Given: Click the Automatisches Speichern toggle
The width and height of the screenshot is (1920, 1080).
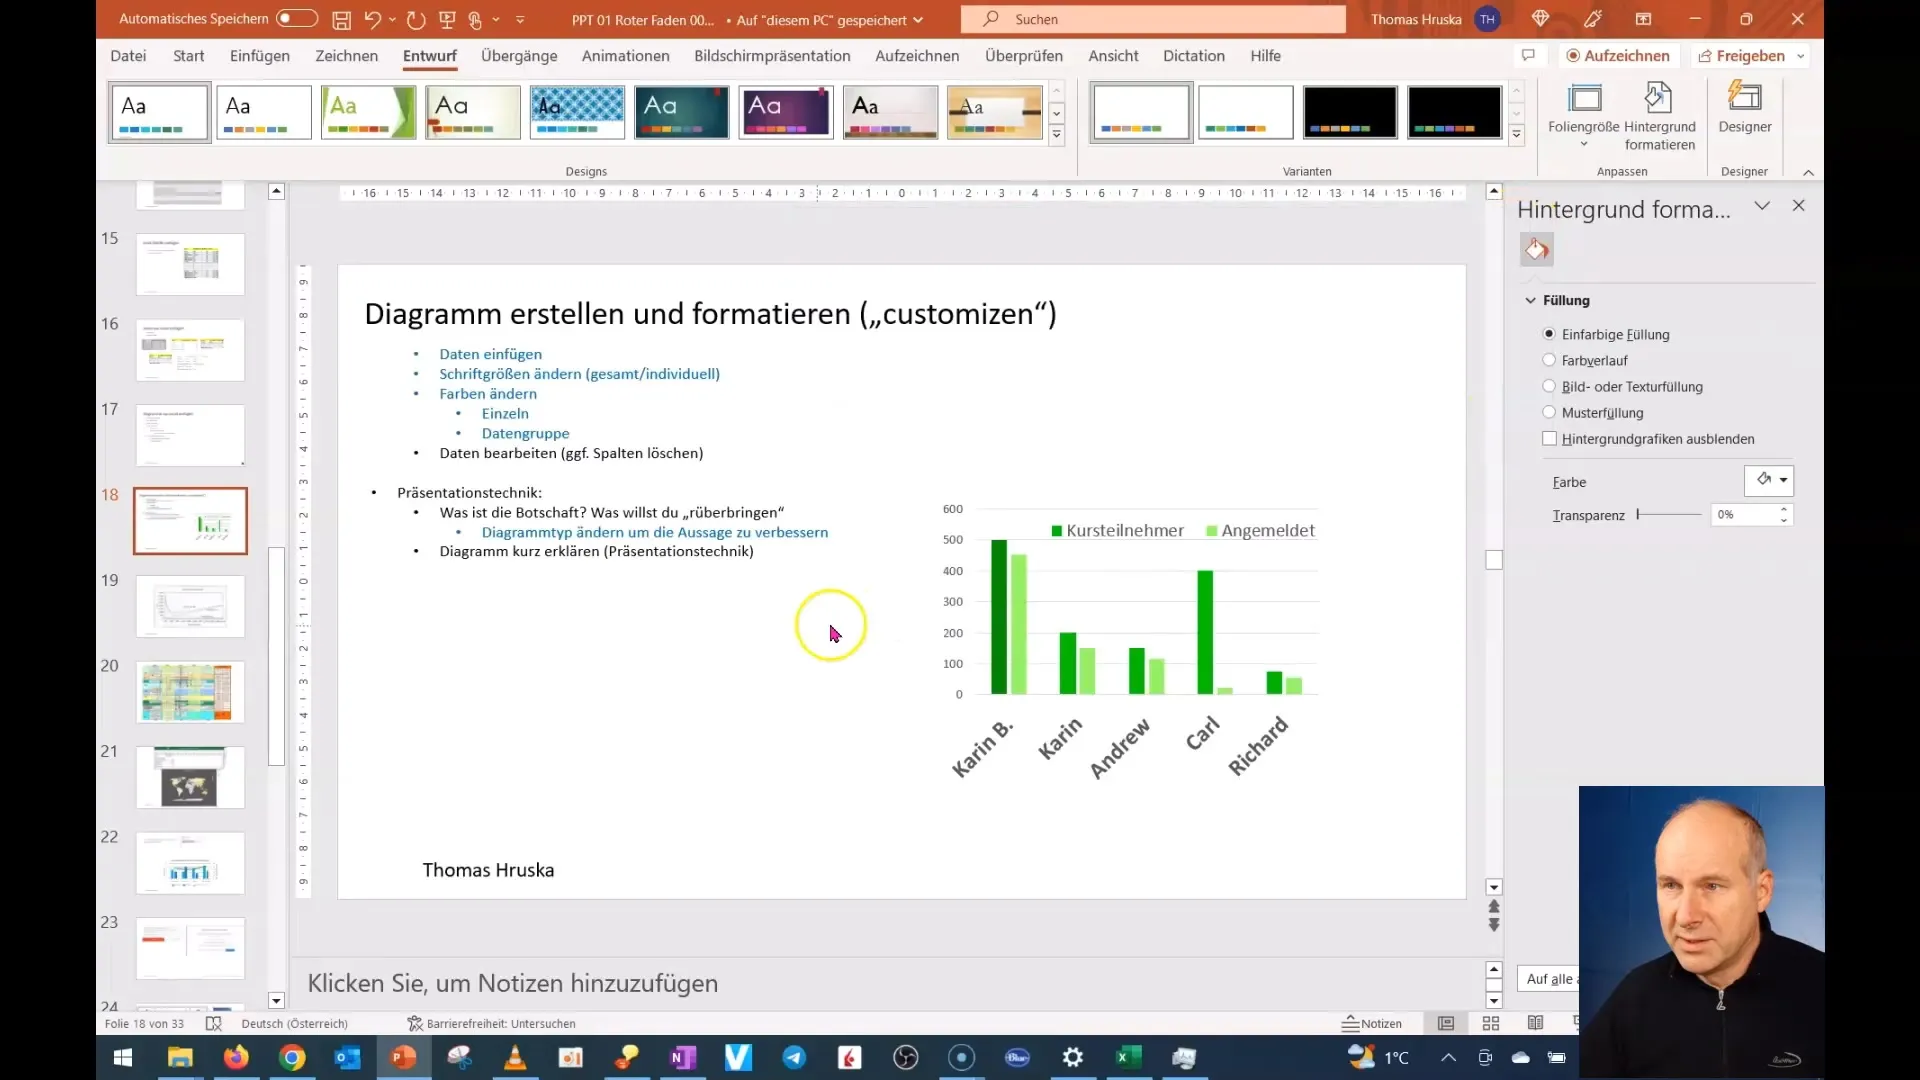Looking at the screenshot, I should (x=291, y=18).
